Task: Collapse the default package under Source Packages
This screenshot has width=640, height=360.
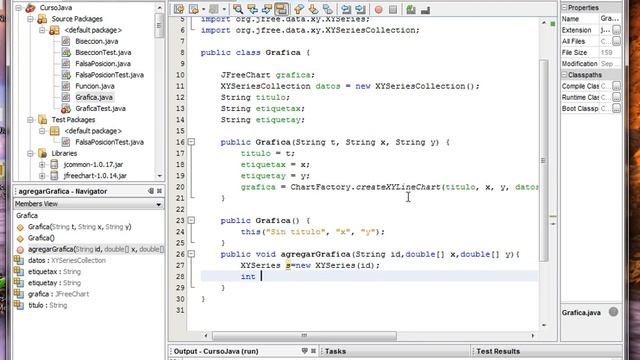Action: [42, 30]
